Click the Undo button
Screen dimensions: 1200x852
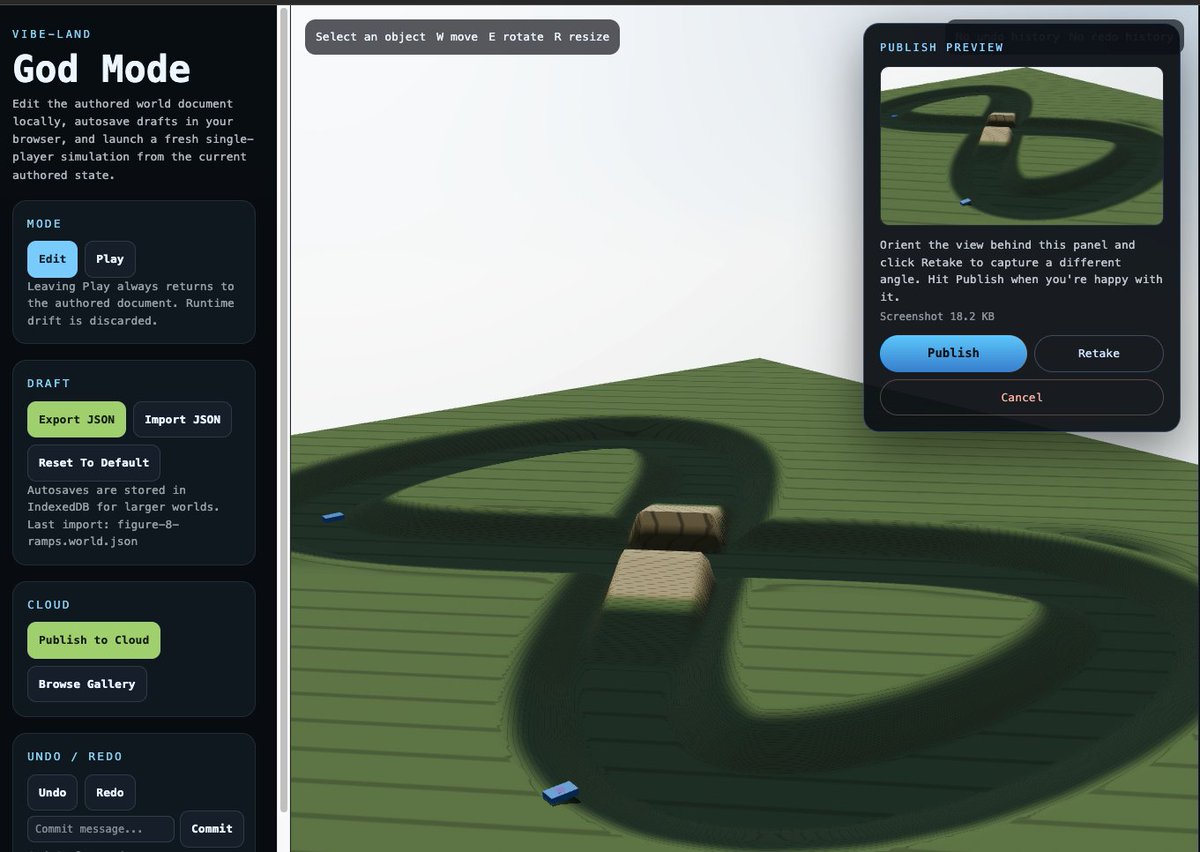pyautogui.click(x=52, y=793)
